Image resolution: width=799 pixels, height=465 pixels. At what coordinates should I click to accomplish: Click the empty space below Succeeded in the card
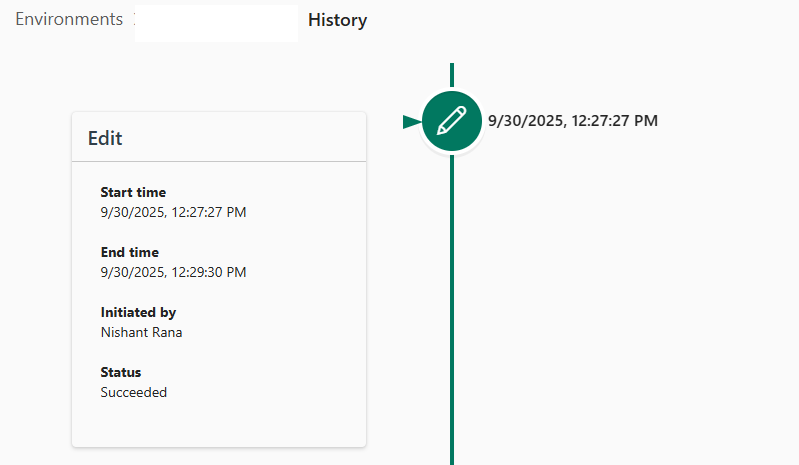(219, 422)
